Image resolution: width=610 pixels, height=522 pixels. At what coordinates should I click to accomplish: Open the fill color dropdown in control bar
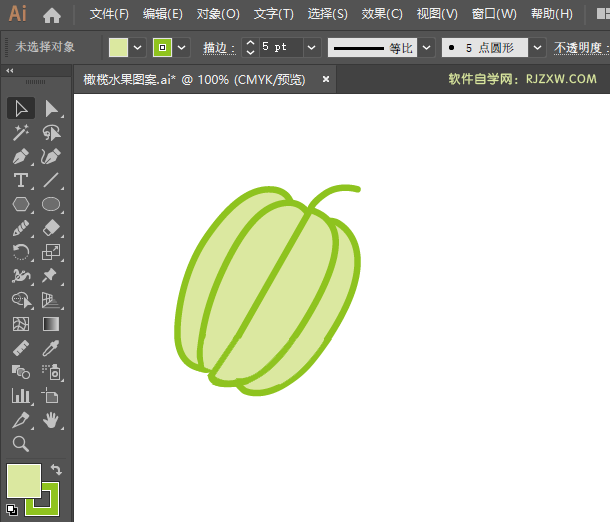tap(137, 47)
